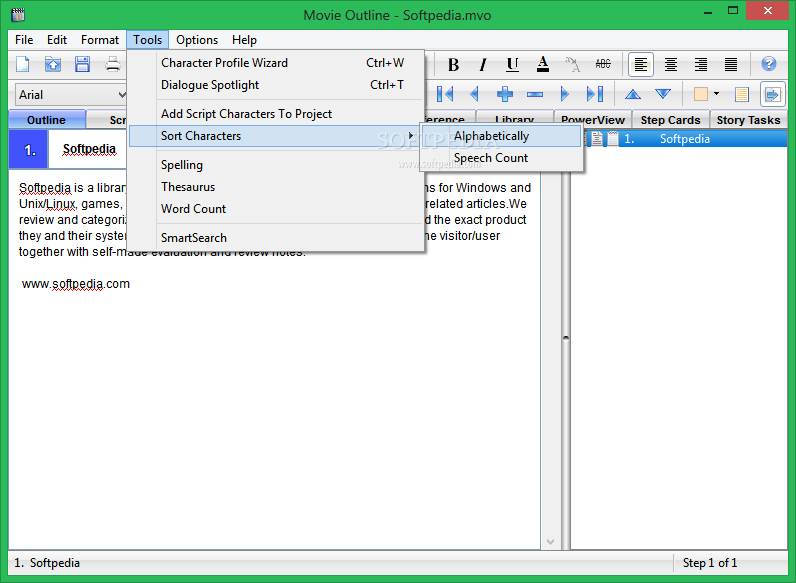Click the notepad icon in Softpedia row
Viewport: 796px width, 583px height.
[x=613, y=139]
